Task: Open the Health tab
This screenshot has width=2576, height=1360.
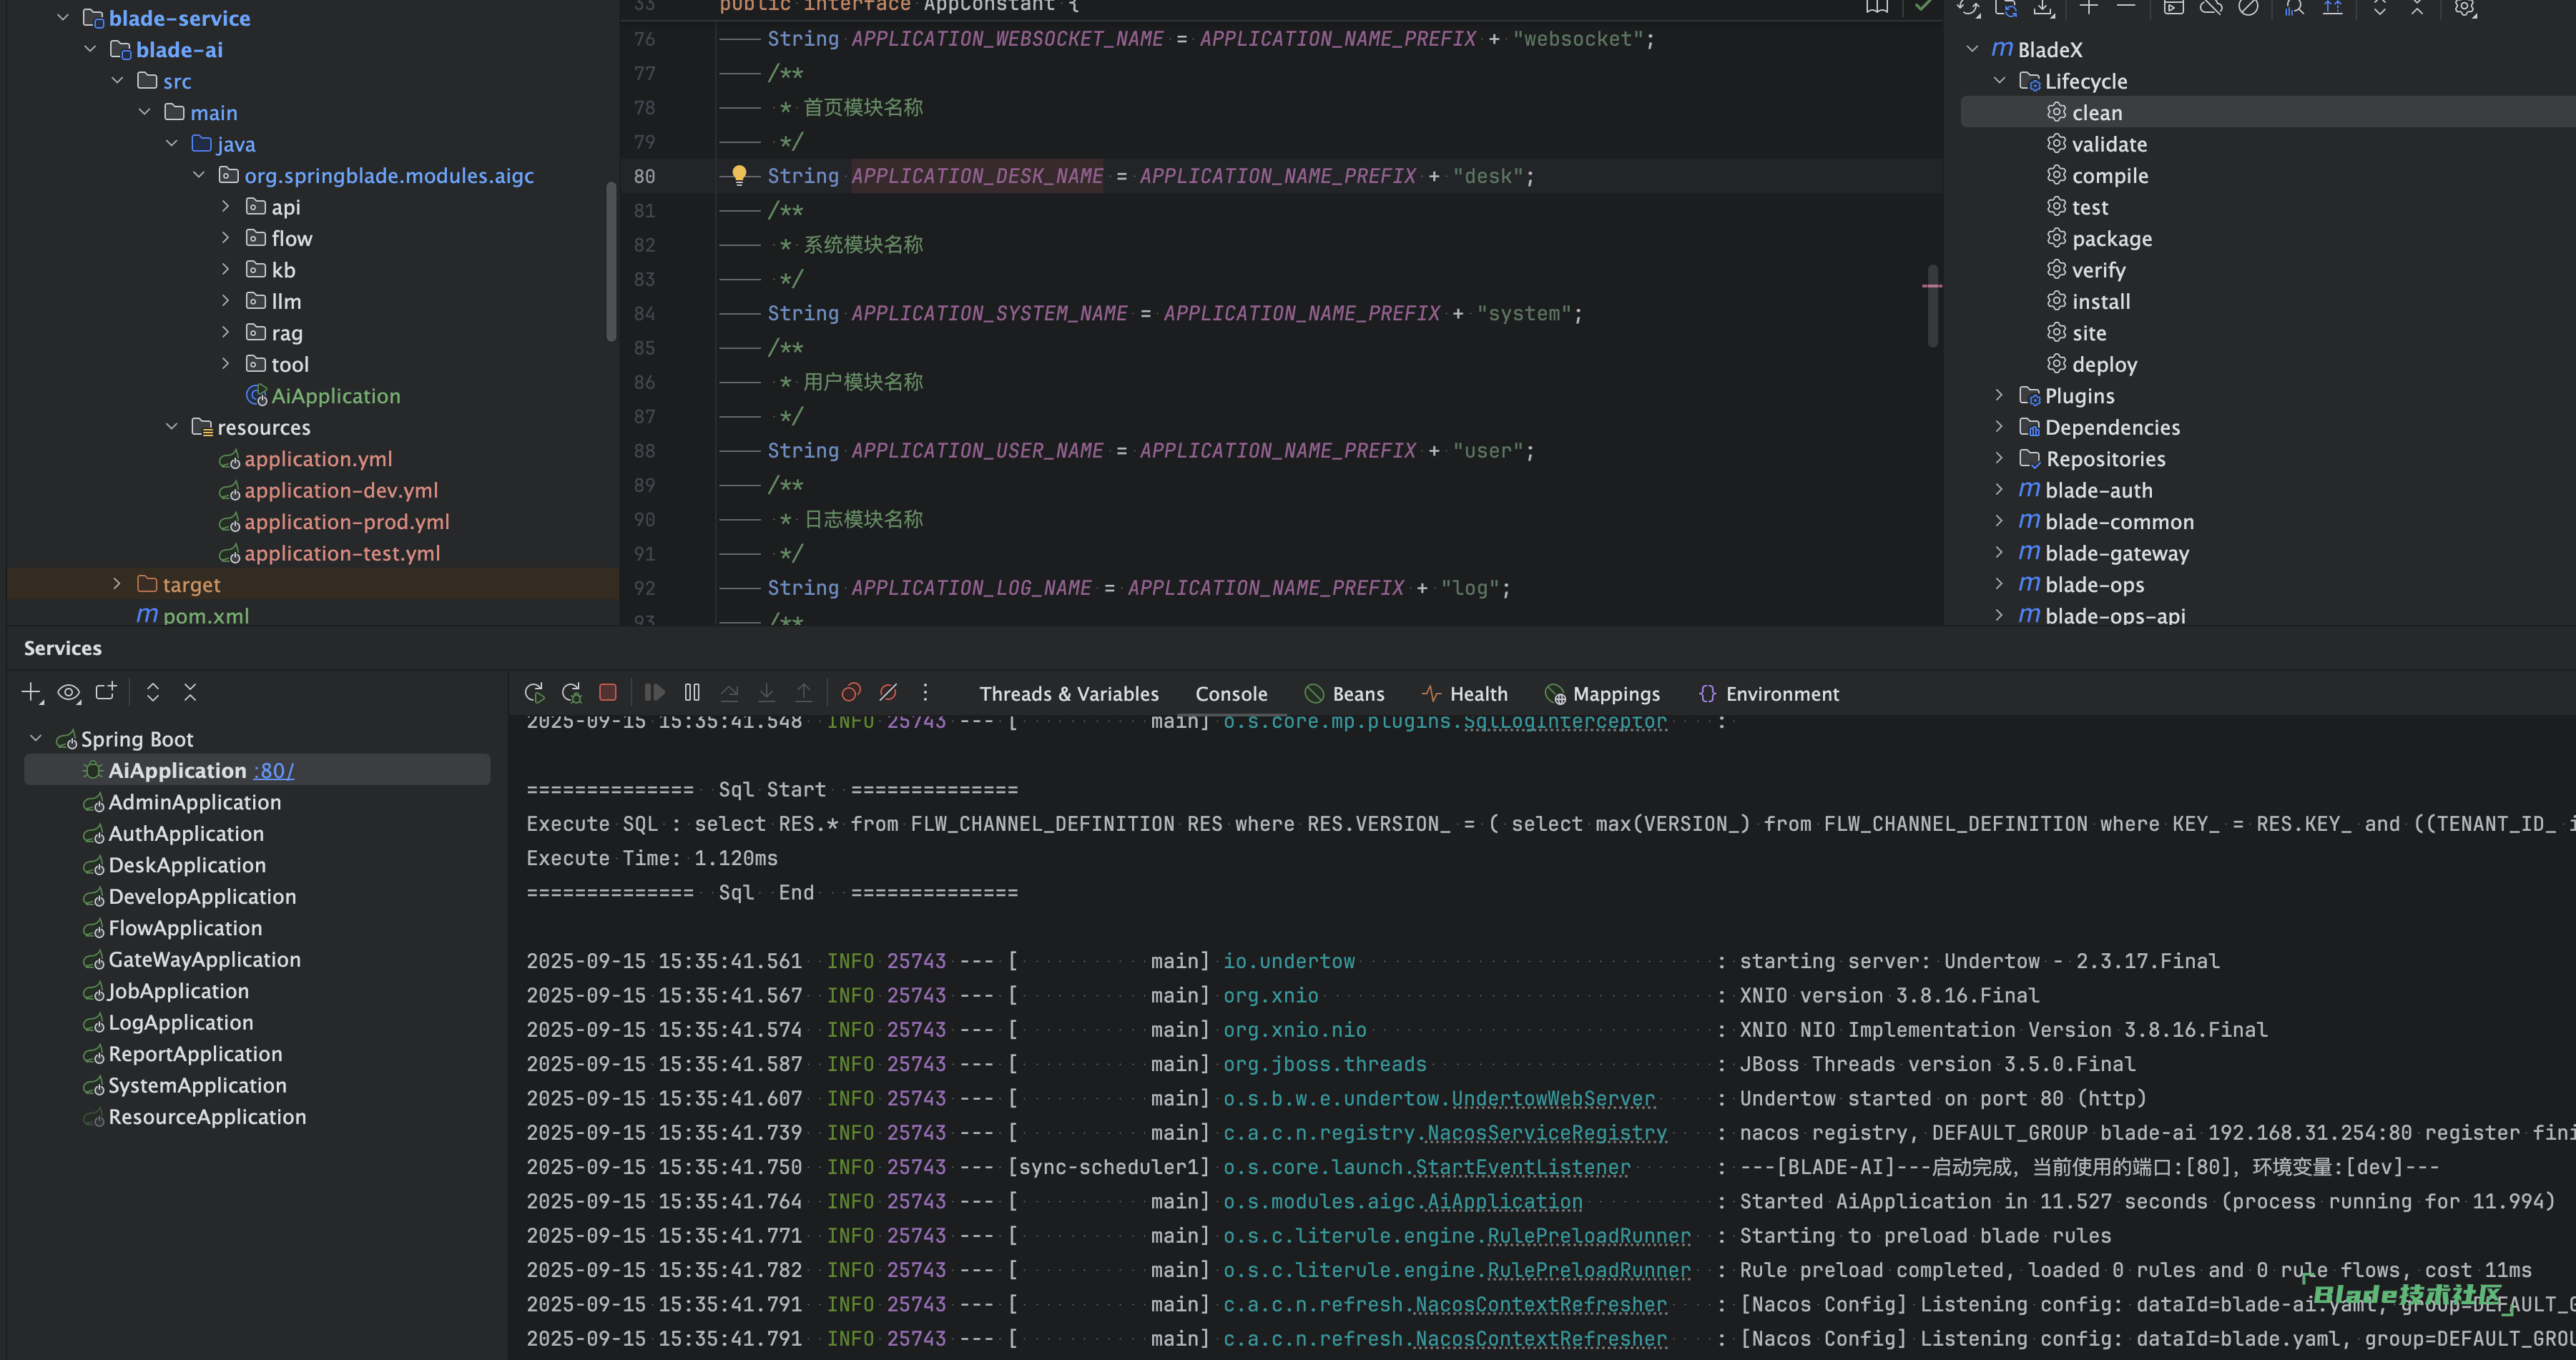Action: pos(1465,693)
